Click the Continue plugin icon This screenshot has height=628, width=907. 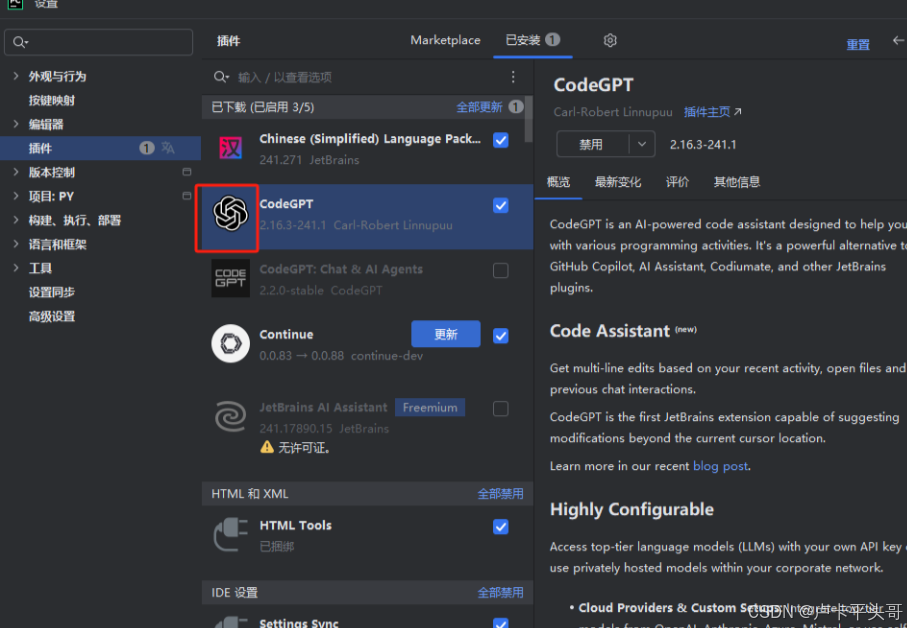230,343
